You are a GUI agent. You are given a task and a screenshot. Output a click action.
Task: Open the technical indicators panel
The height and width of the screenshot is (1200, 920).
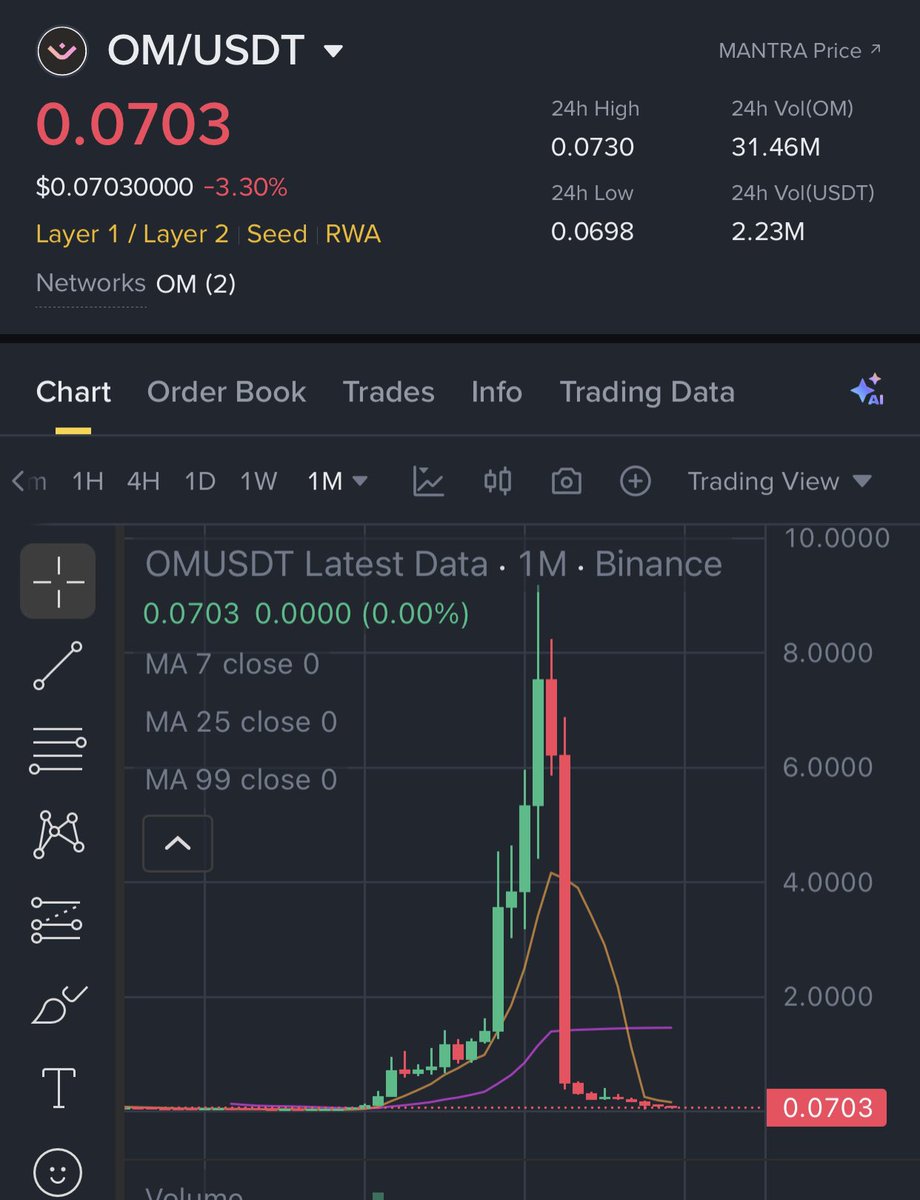pyautogui.click(x=428, y=481)
